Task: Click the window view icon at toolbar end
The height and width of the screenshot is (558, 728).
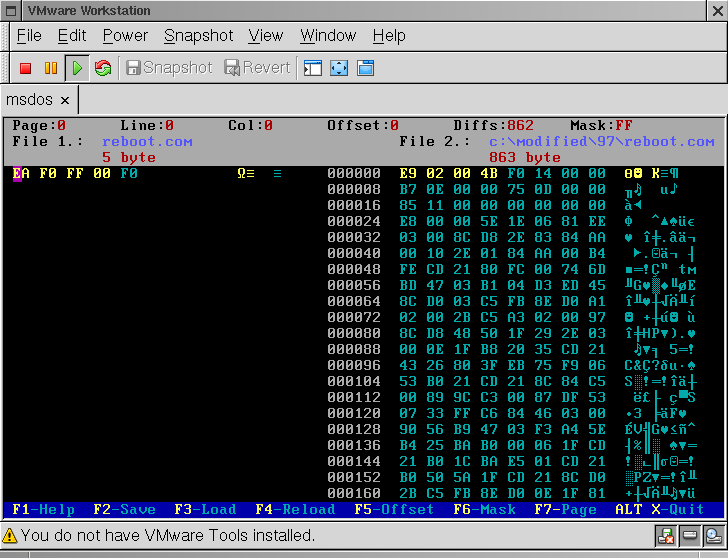Action: (365, 68)
